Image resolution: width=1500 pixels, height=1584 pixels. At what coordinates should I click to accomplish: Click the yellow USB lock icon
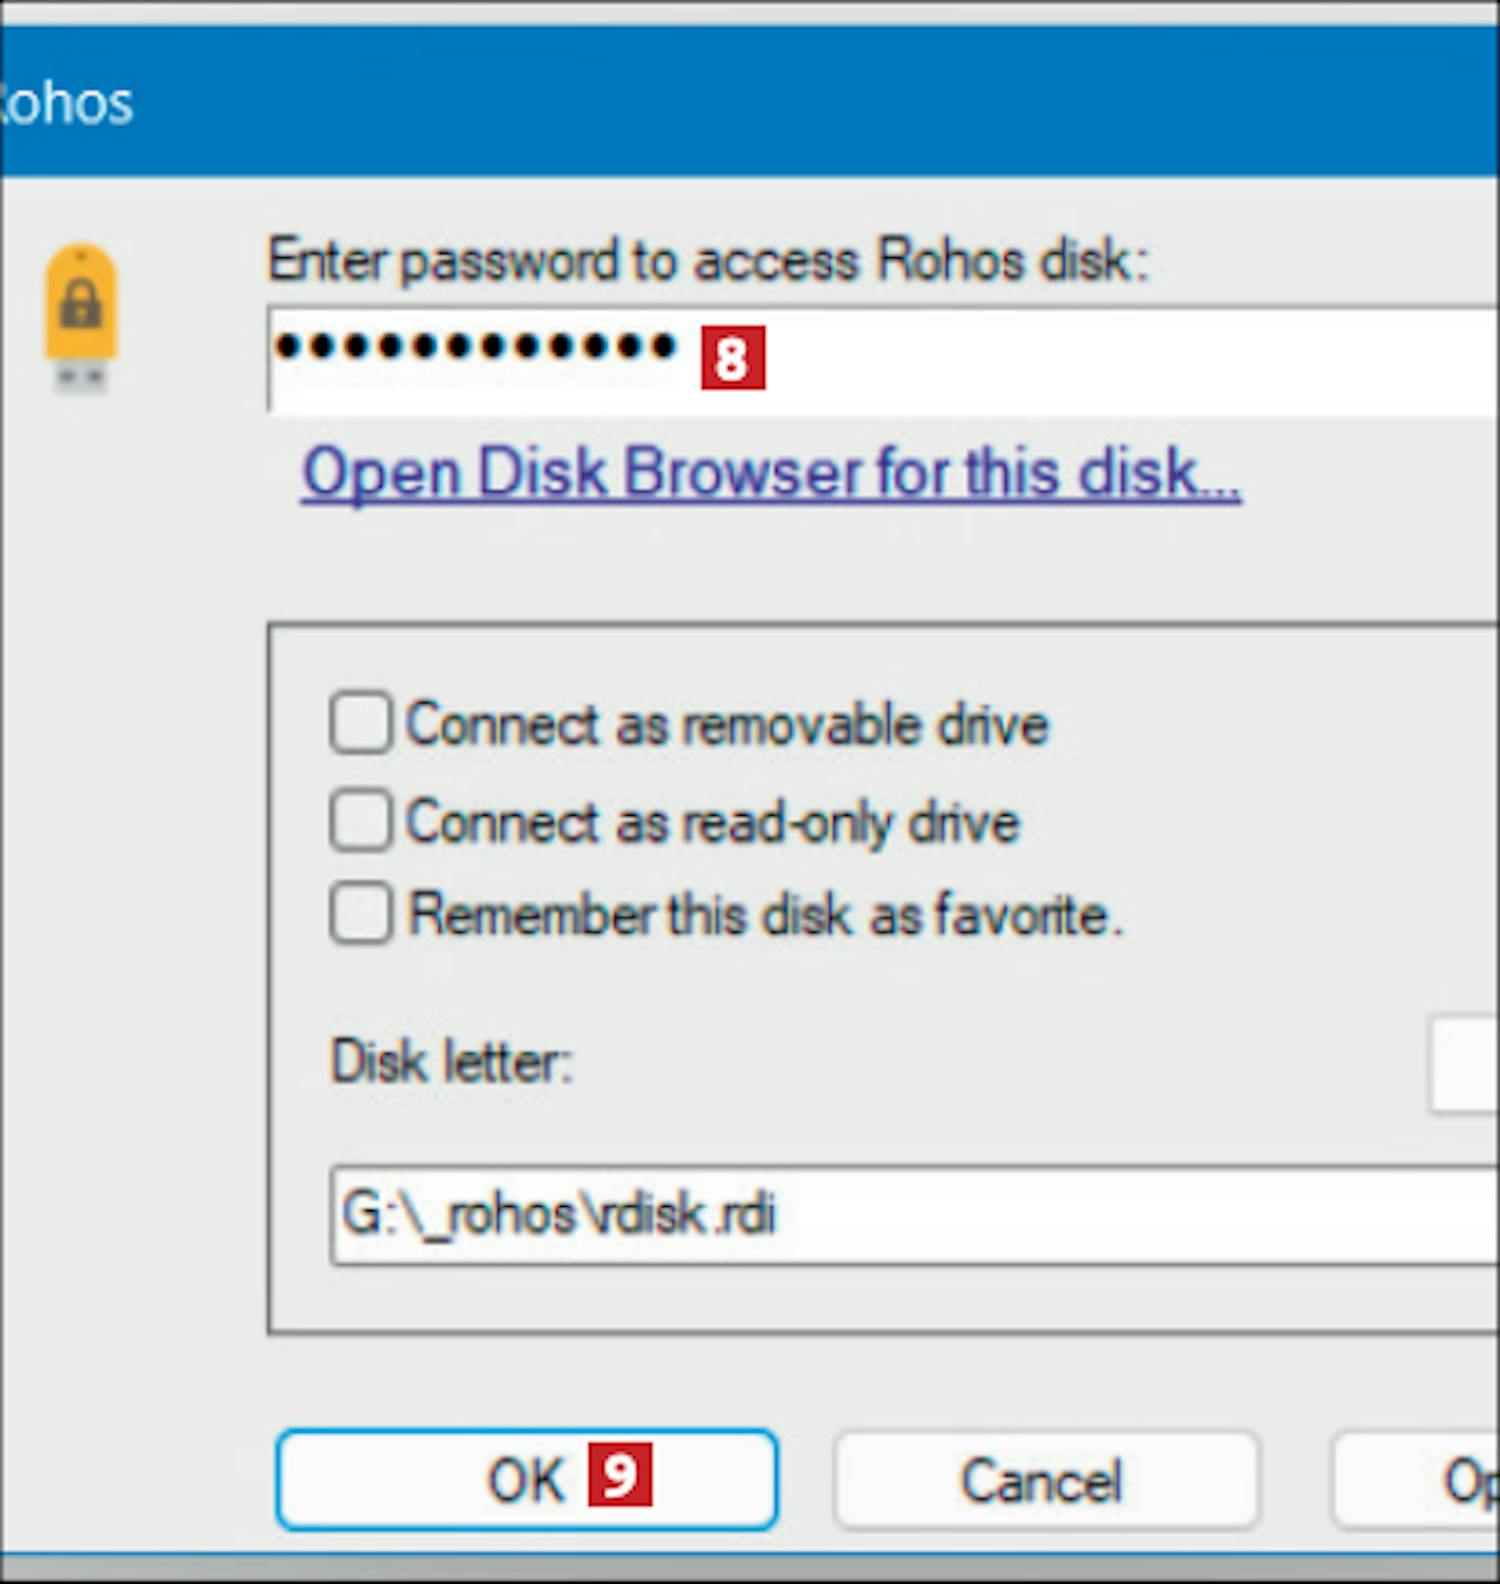click(x=80, y=316)
